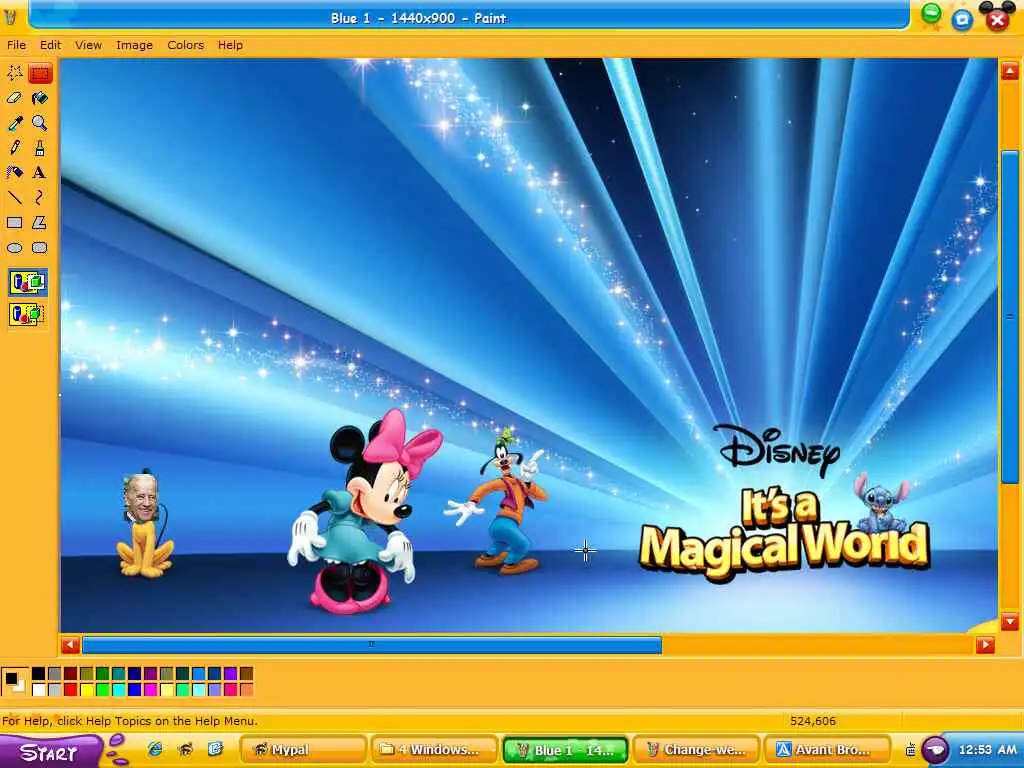Viewport: 1024px width, 768px height.
Task: Open the Colors menu
Action: point(185,45)
